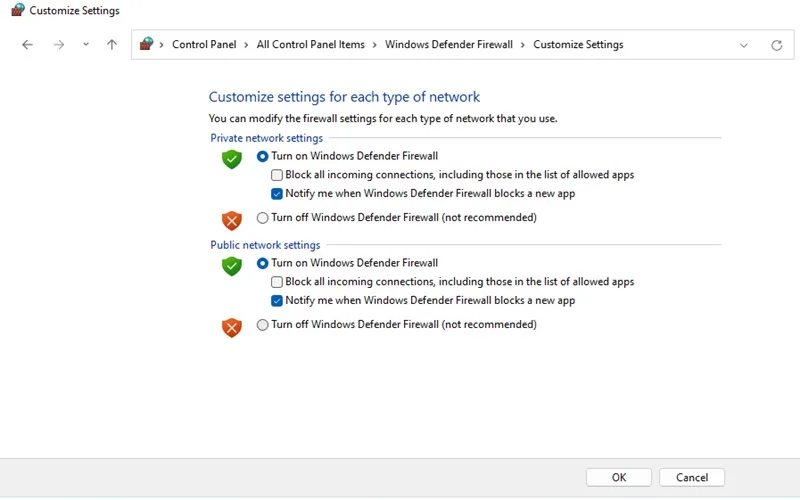This screenshot has width=800, height=500.
Task: Go back using the left arrow
Action: (x=28, y=45)
